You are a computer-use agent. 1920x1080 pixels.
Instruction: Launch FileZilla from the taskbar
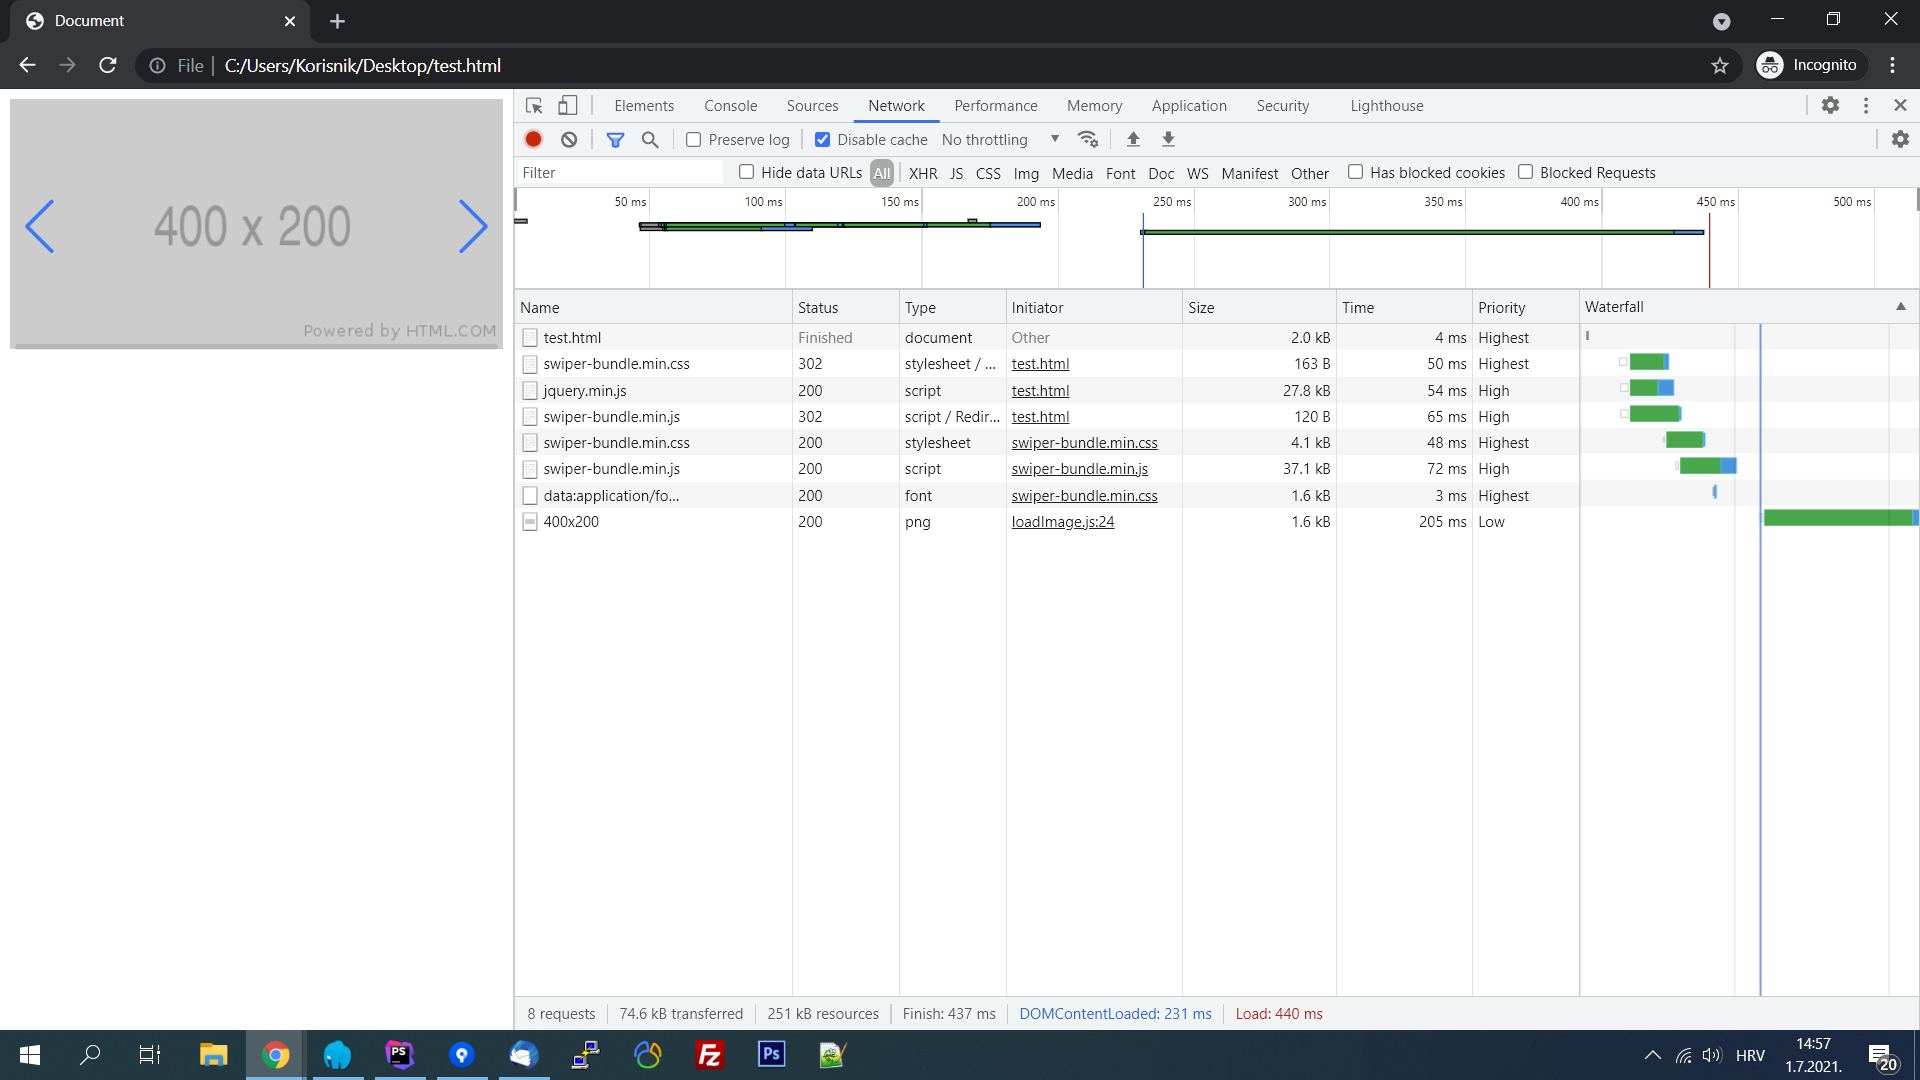(x=709, y=1055)
